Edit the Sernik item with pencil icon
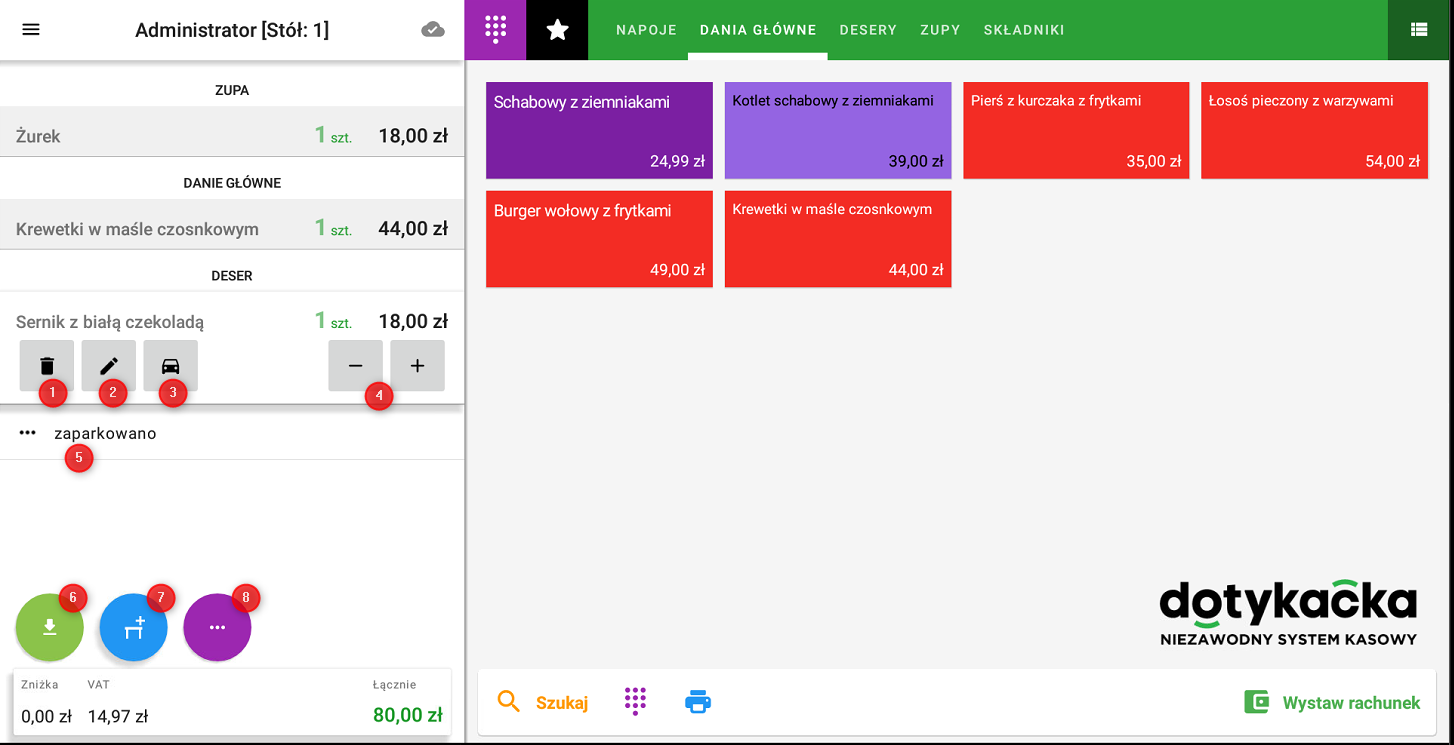Image resolution: width=1454 pixels, height=745 pixels. pyautogui.click(x=109, y=365)
